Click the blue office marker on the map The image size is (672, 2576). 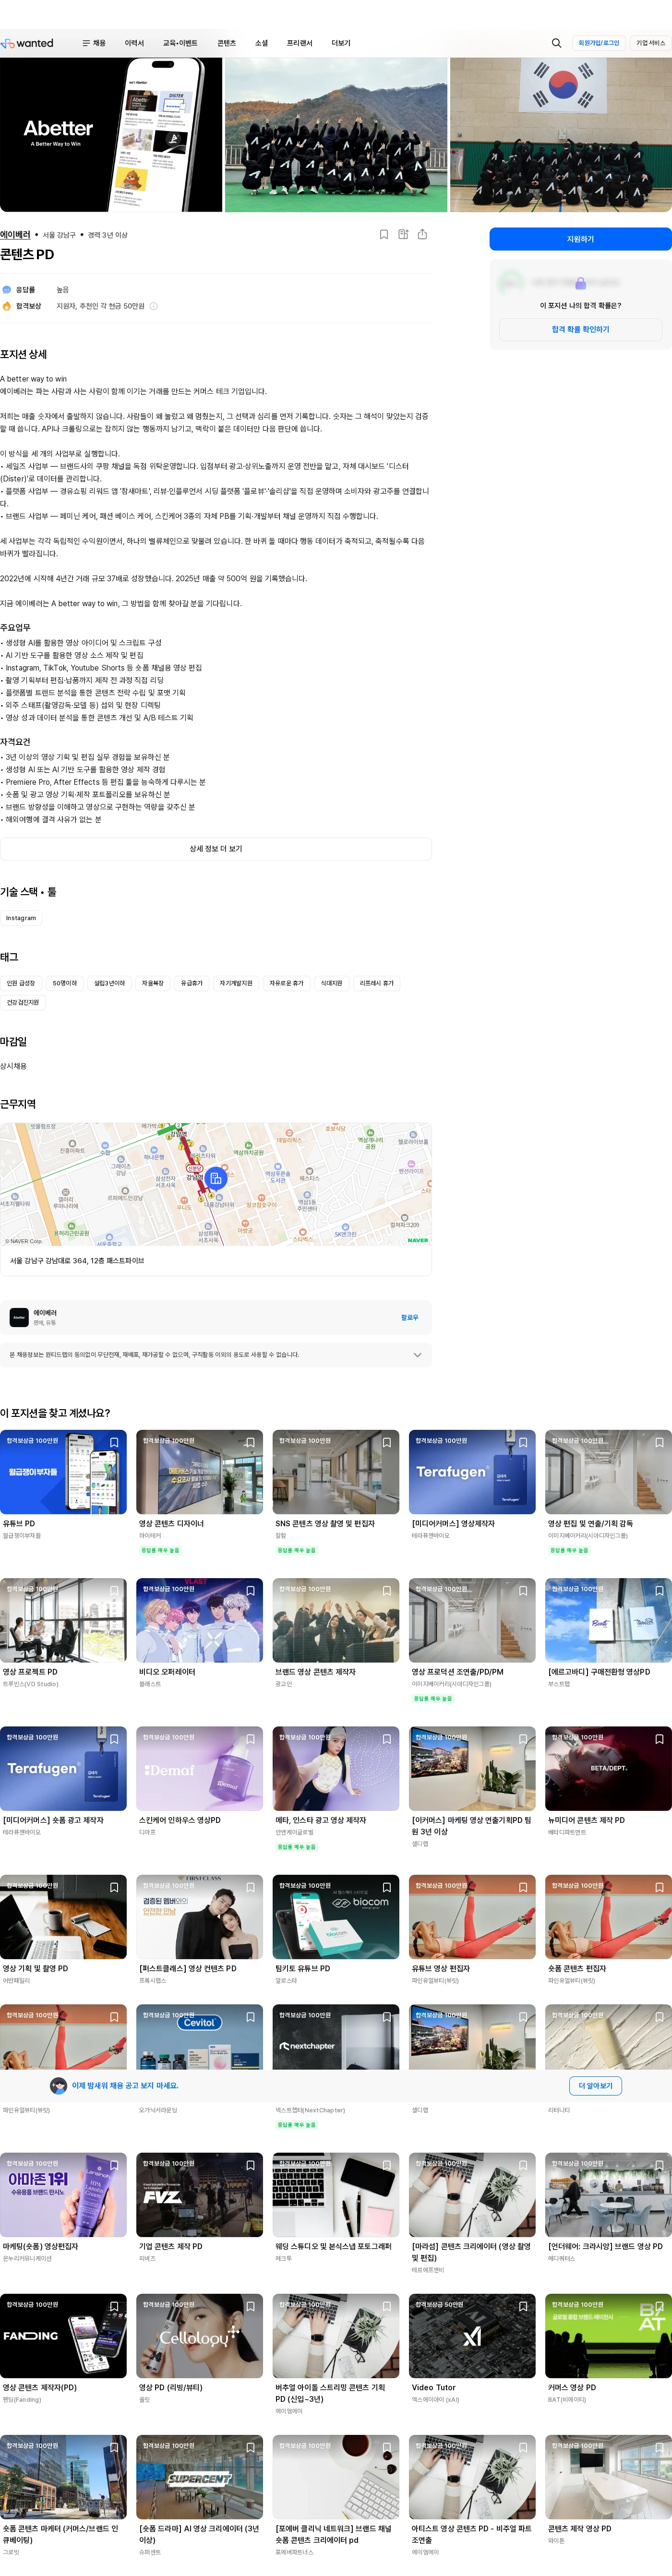pos(216,1178)
